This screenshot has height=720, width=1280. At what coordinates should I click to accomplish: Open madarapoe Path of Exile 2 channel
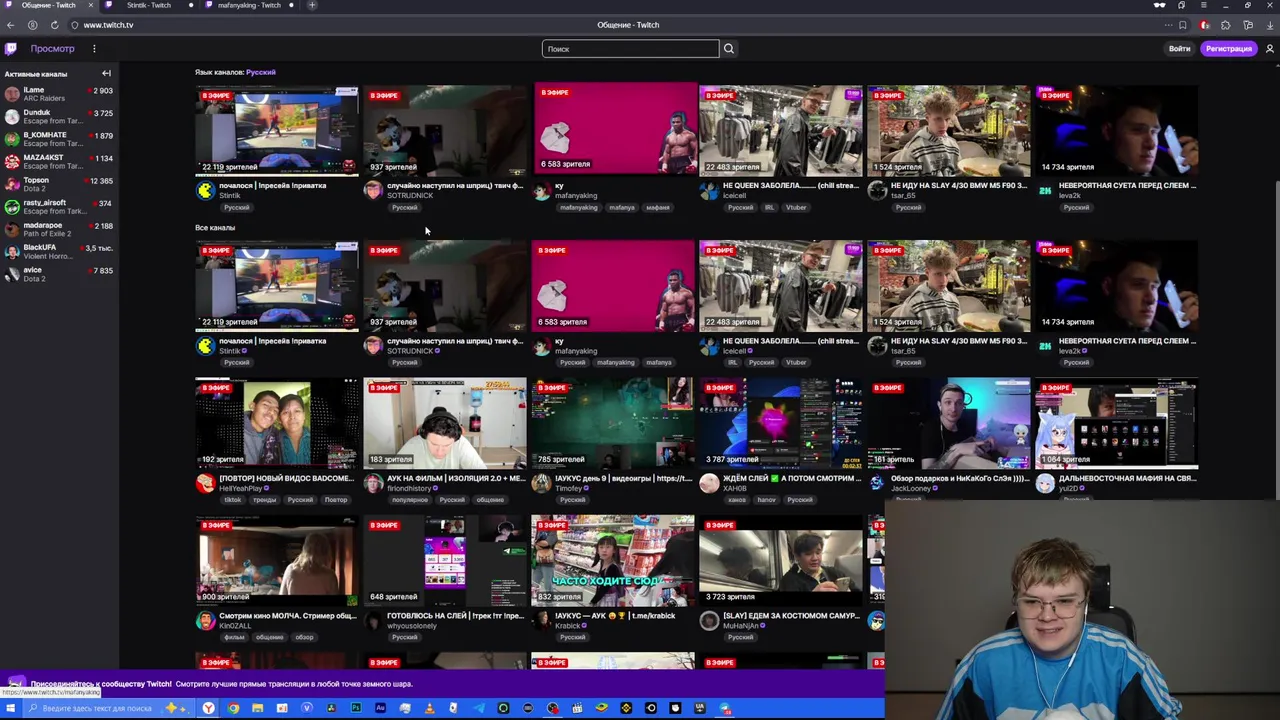[x=59, y=229]
